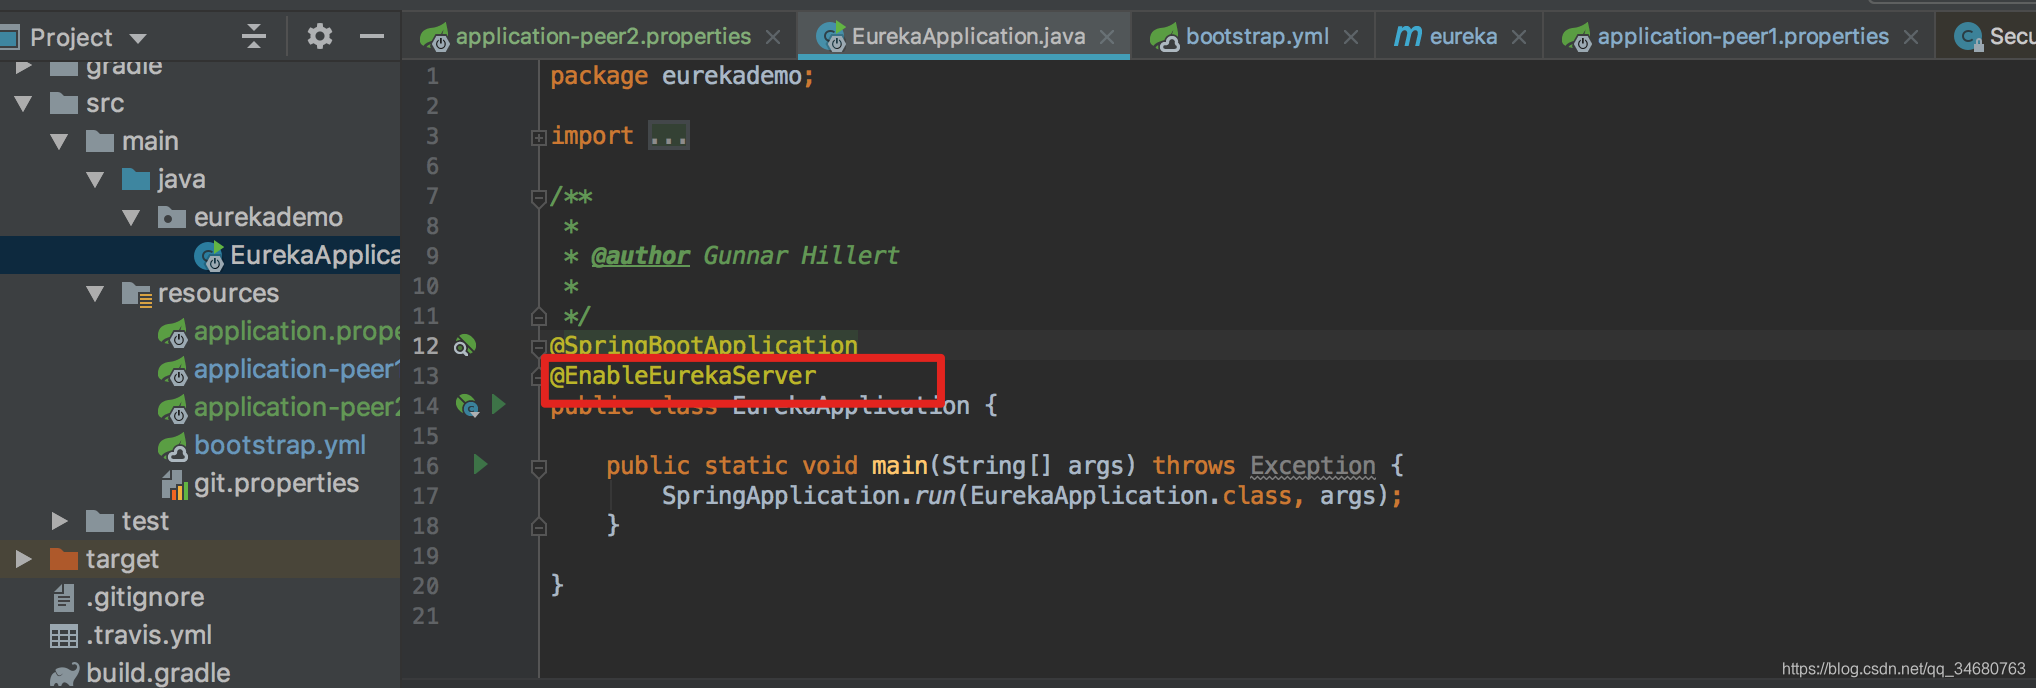Collapse the src folder
This screenshot has height=688, width=2036.
point(24,103)
